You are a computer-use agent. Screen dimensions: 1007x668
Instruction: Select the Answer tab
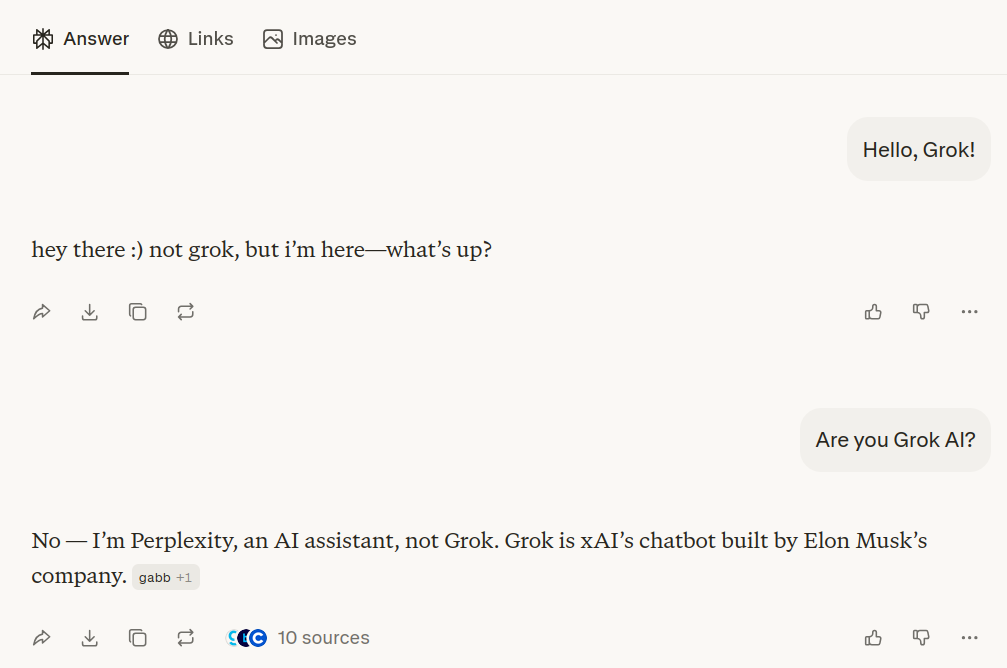(x=80, y=39)
